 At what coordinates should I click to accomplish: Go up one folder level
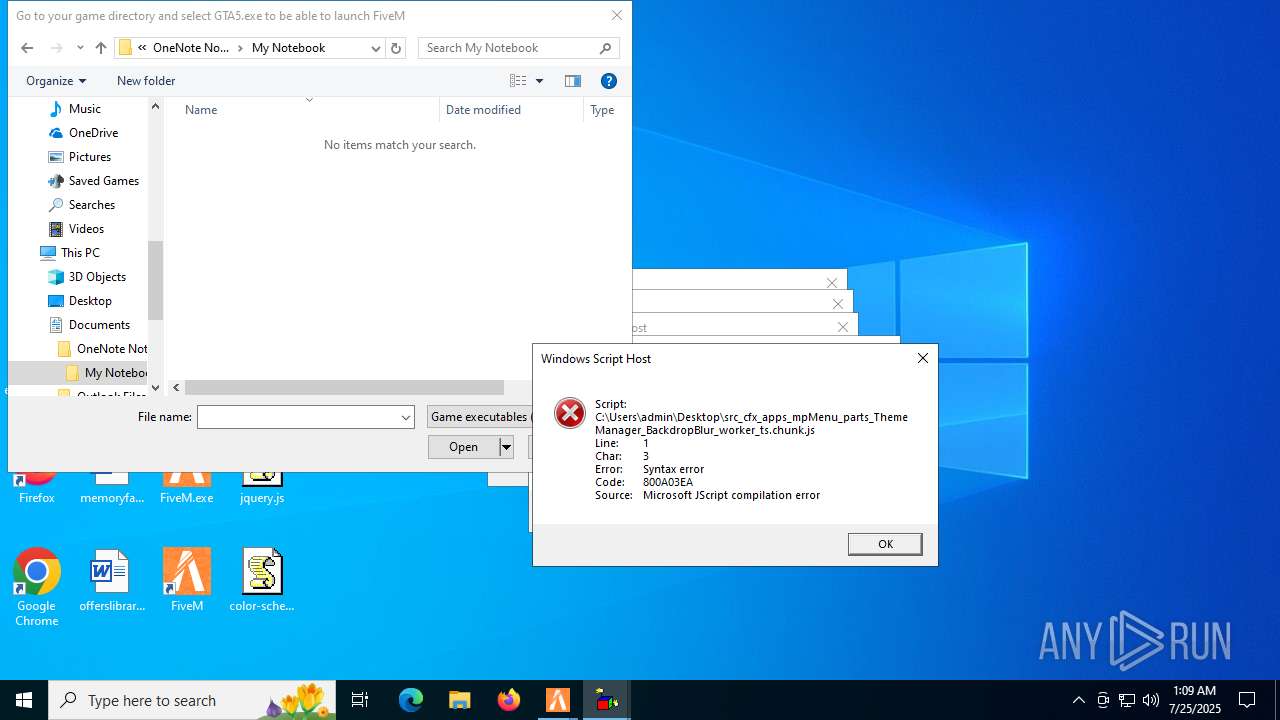(x=100, y=48)
